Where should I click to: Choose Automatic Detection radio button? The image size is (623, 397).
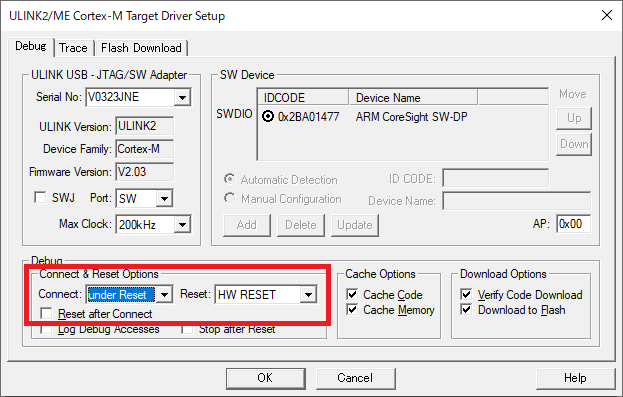coord(229,179)
